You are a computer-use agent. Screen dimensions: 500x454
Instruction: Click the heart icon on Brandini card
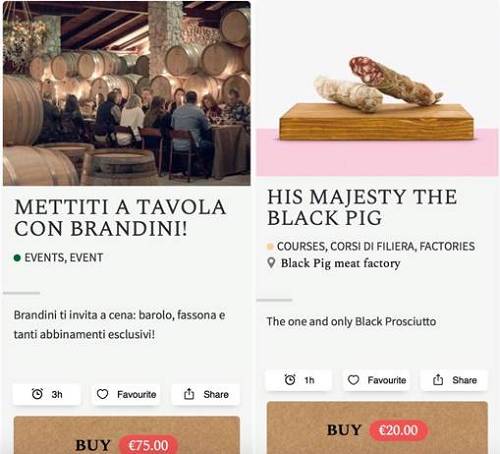(102, 394)
